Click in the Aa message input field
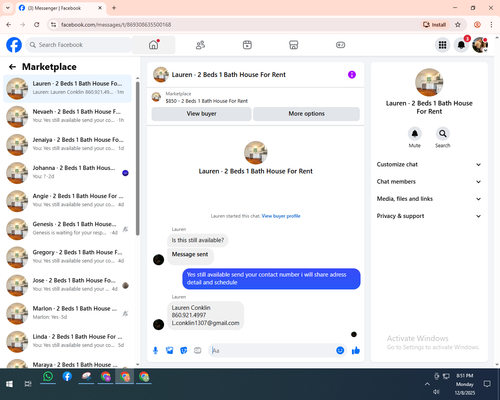Viewport: 500px width, 400px height. (x=273, y=350)
